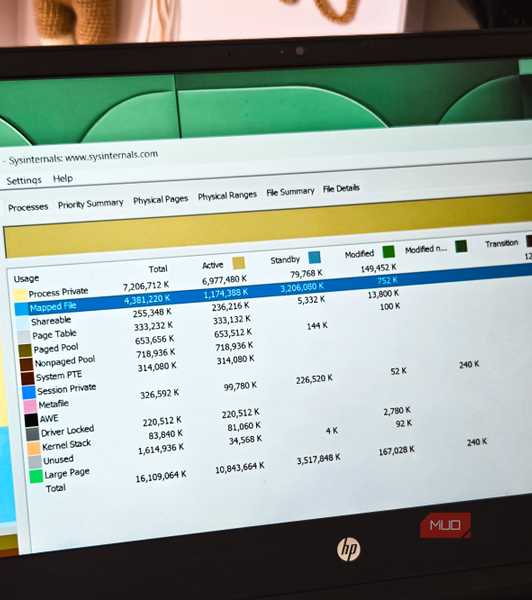Sort by the Standby column header

coord(285,260)
